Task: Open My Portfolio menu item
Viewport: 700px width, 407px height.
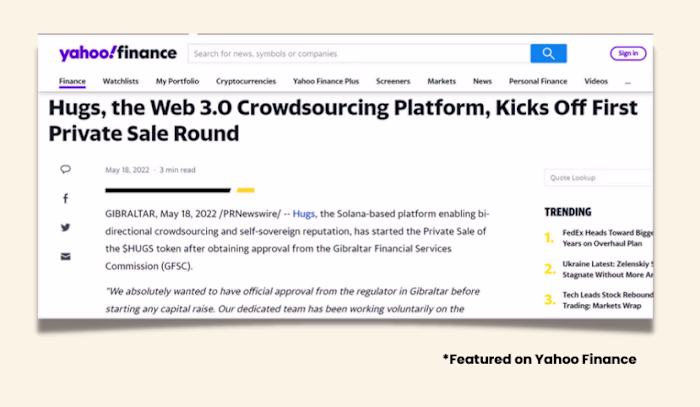Action: click(x=177, y=81)
